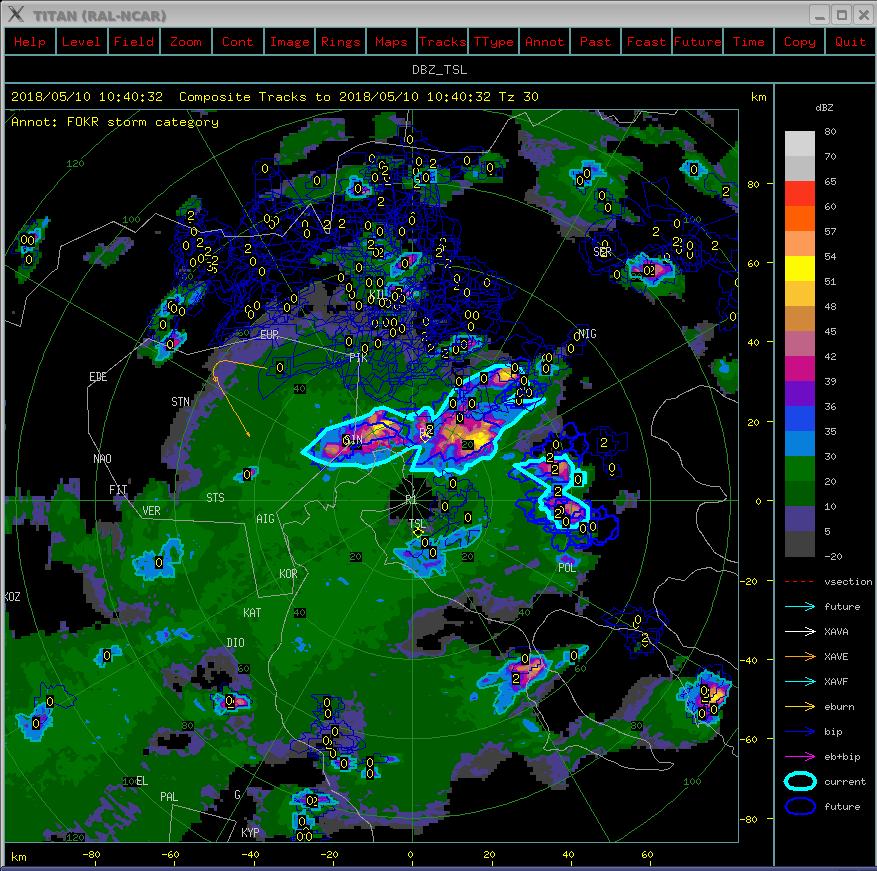This screenshot has width=877, height=871.
Task: Click the Zoom menu button
Action: [186, 42]
